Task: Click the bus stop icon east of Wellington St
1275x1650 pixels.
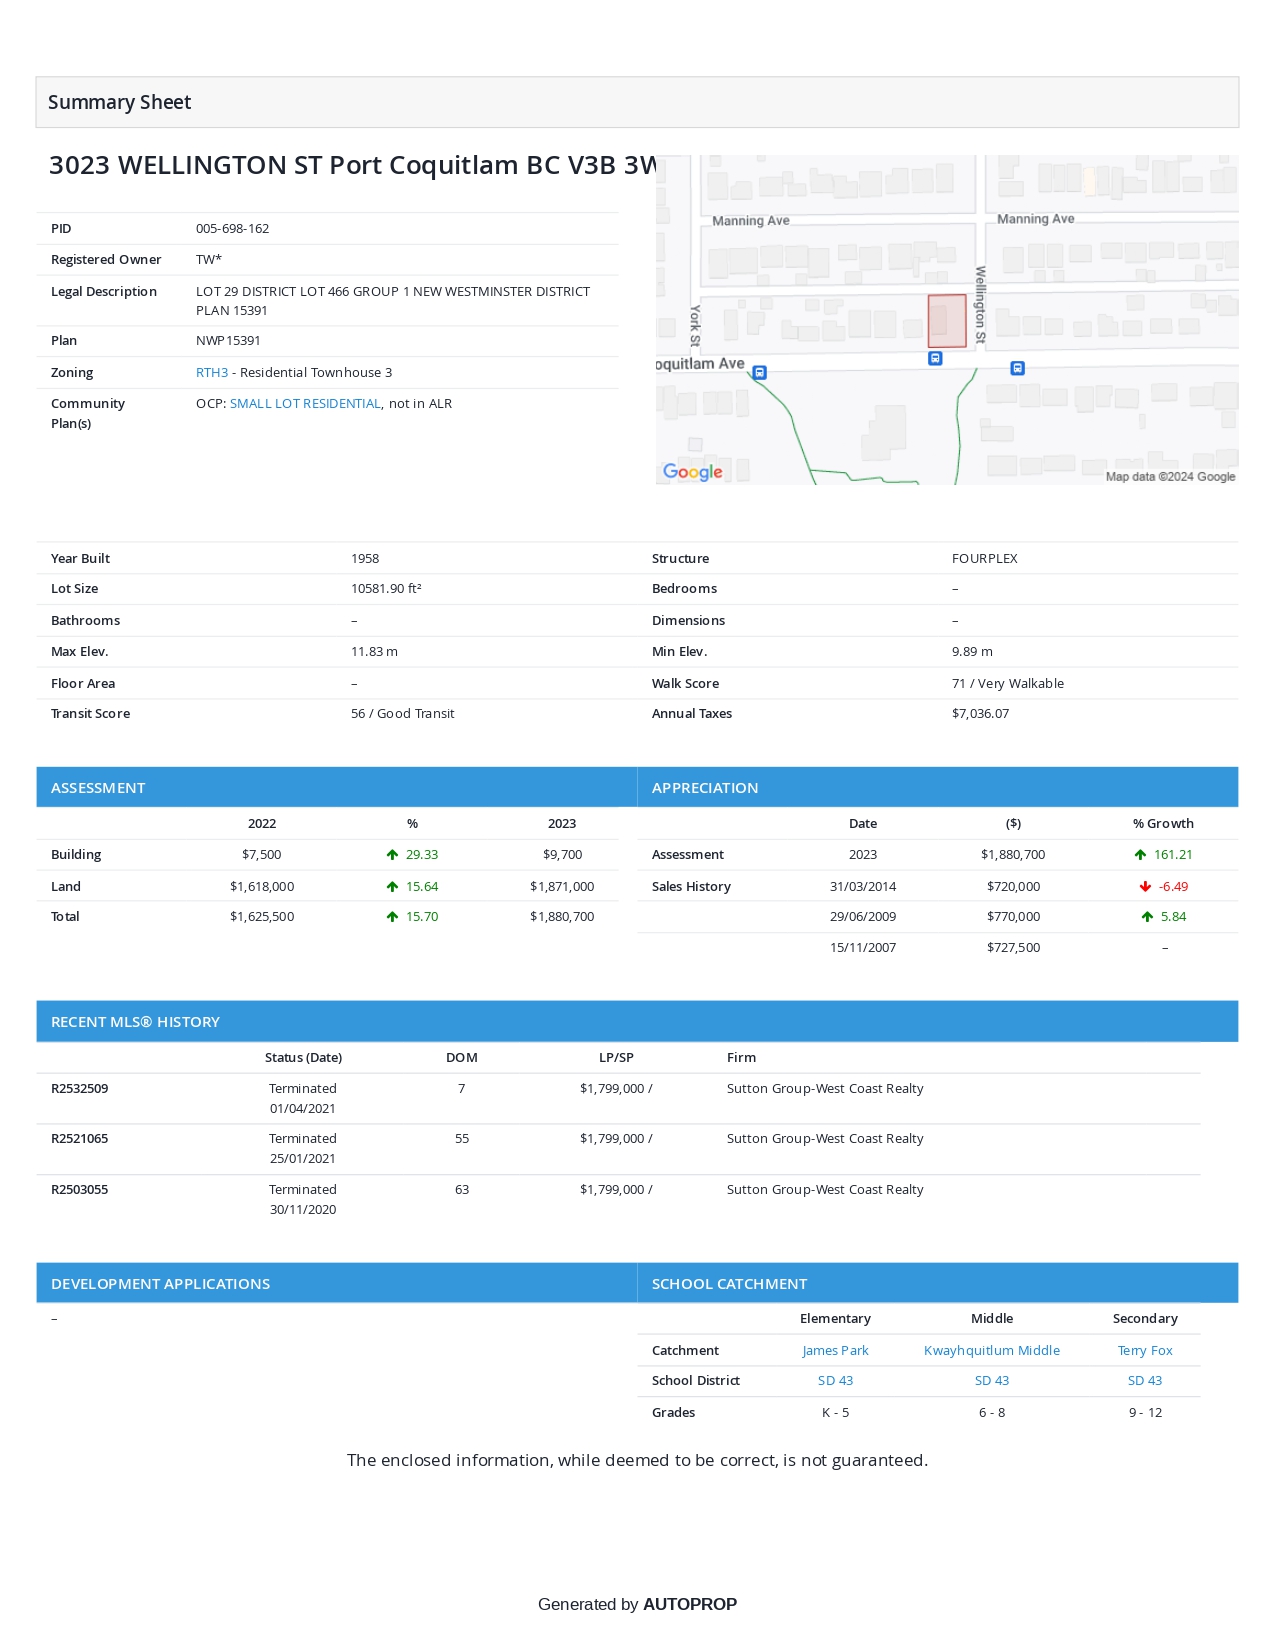Action: point(1017,368)
